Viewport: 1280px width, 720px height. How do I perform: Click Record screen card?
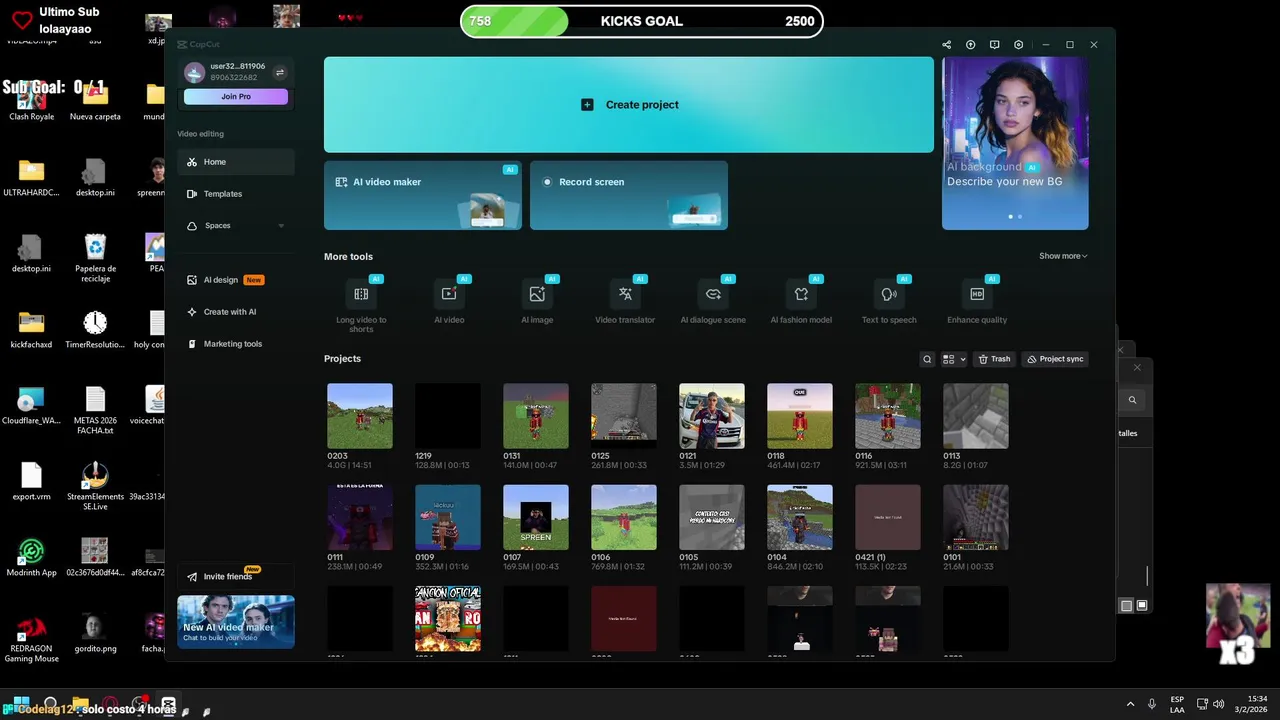point(629,195)
